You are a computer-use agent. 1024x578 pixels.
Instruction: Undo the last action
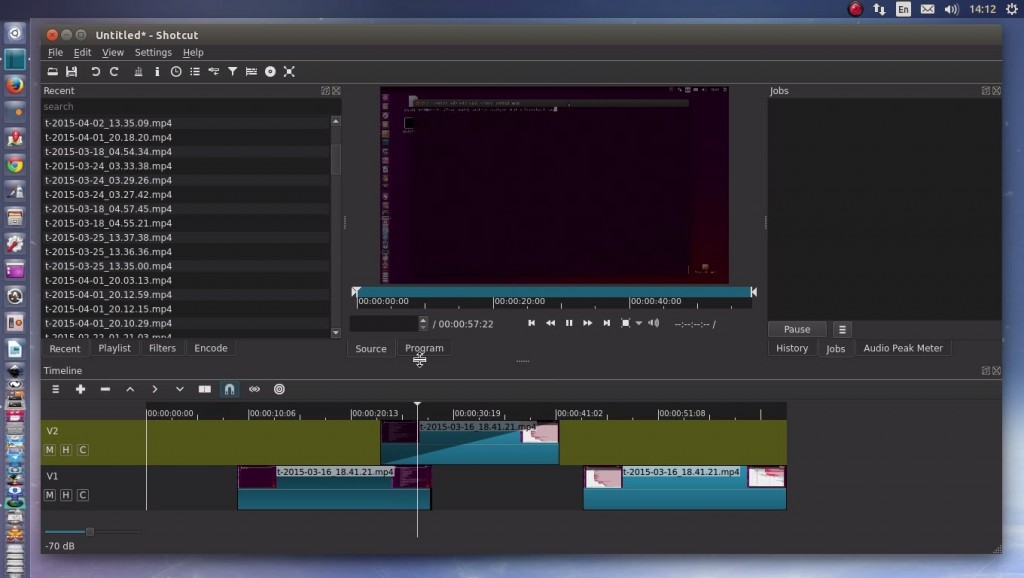(x=95, y=71)
